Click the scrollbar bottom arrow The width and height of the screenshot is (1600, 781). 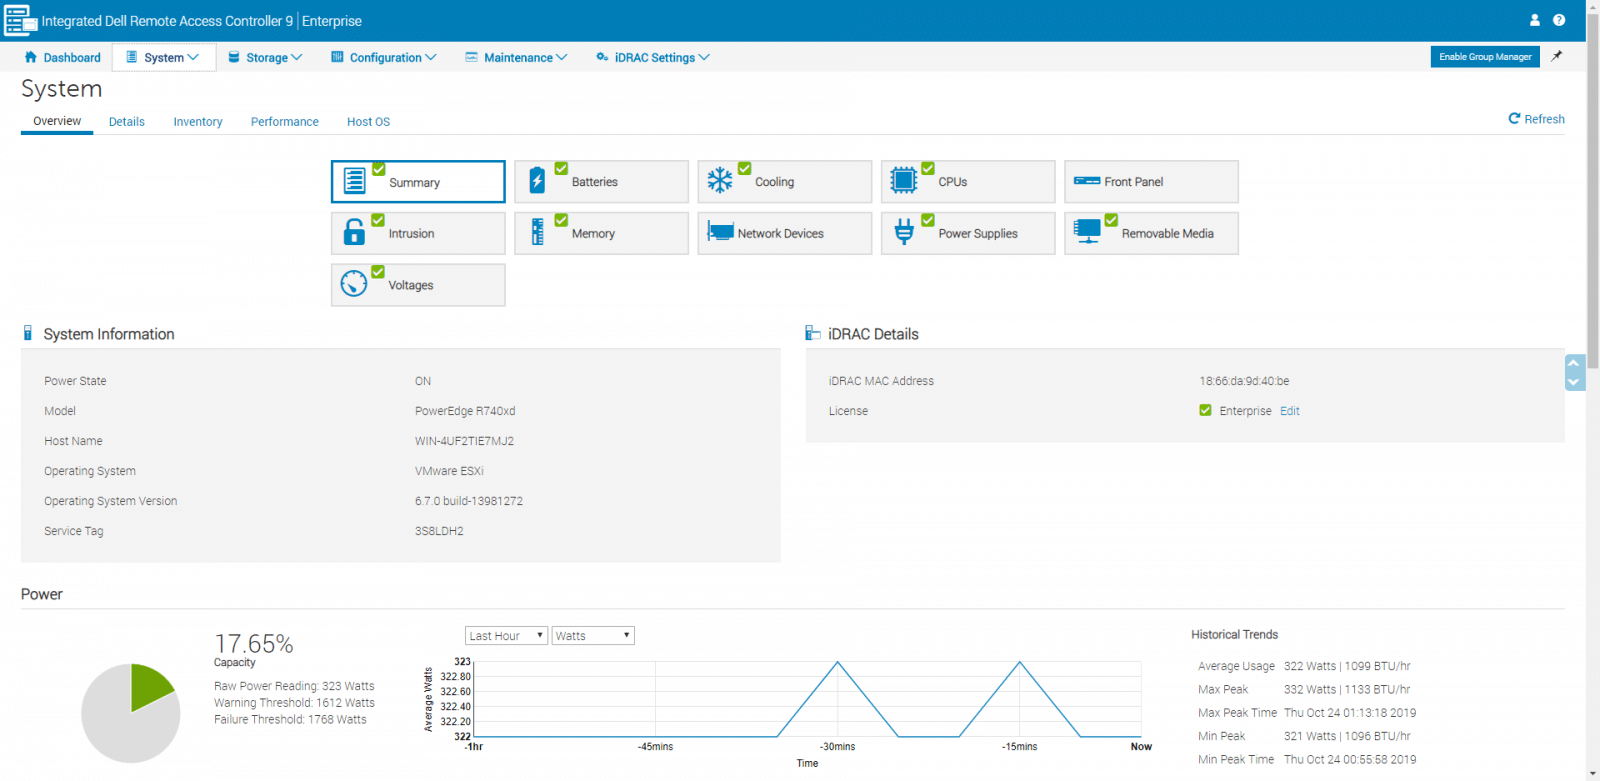[x=1593, y=774]
